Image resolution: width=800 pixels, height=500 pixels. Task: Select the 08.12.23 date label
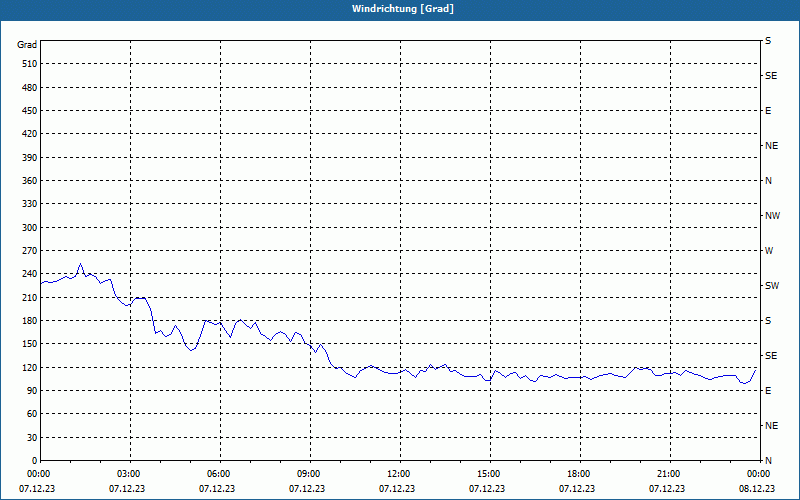point(757,488)
